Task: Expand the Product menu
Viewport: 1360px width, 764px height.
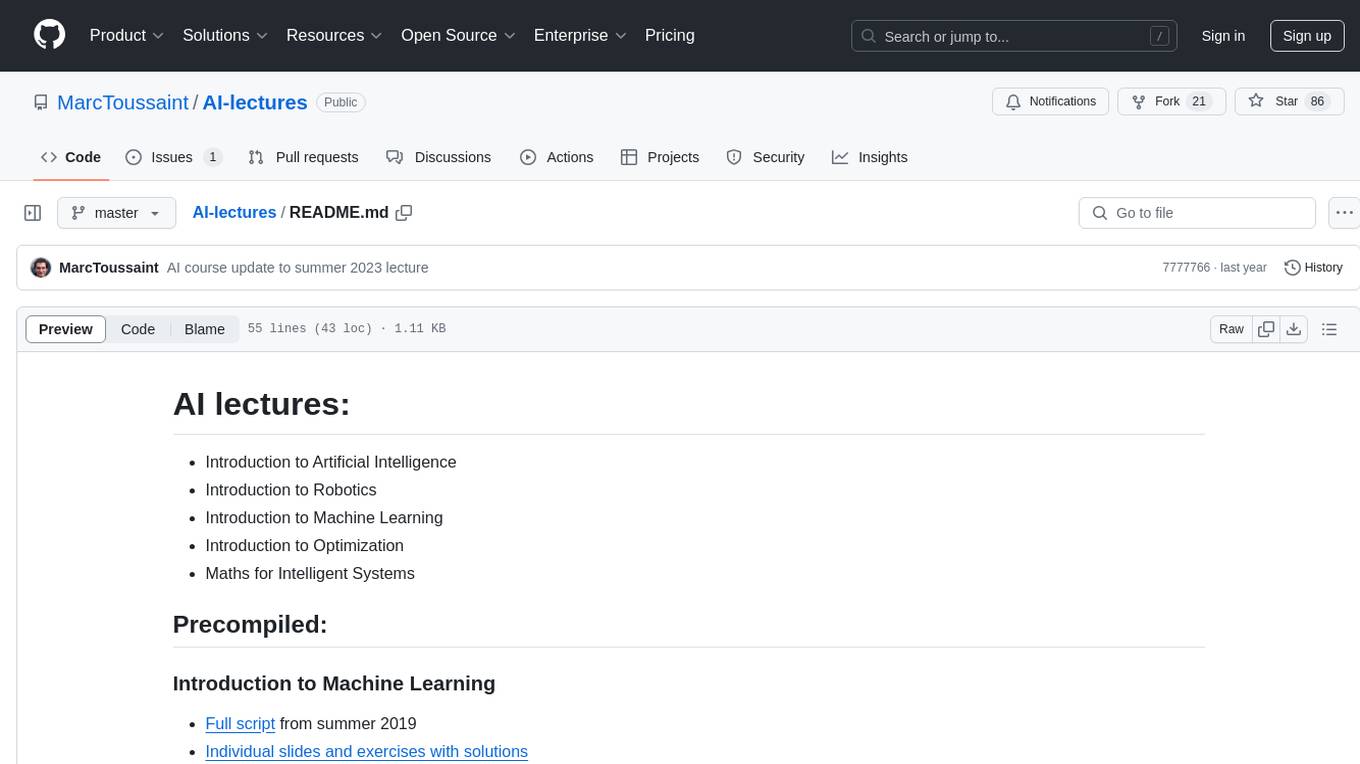Action: tap(127, 35)
